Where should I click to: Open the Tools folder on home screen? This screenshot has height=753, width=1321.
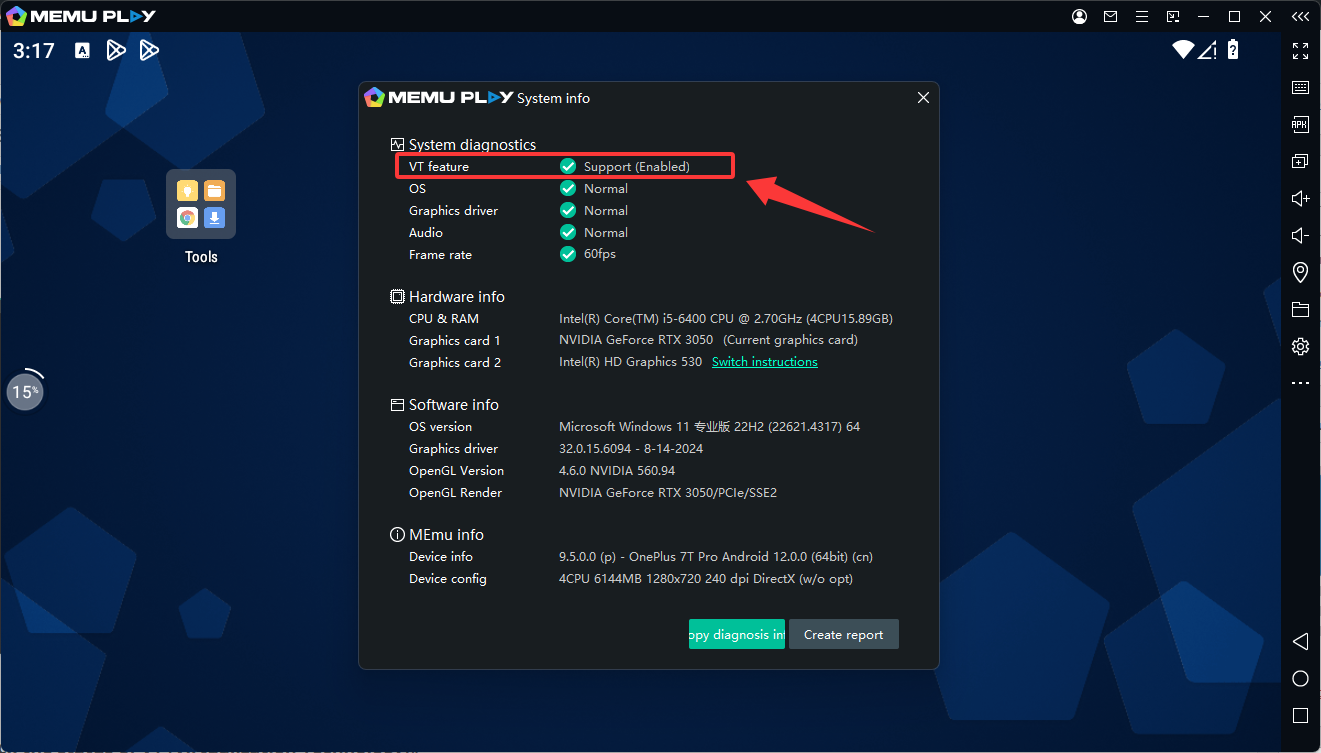pyautogui.click(x=201, y=204)
